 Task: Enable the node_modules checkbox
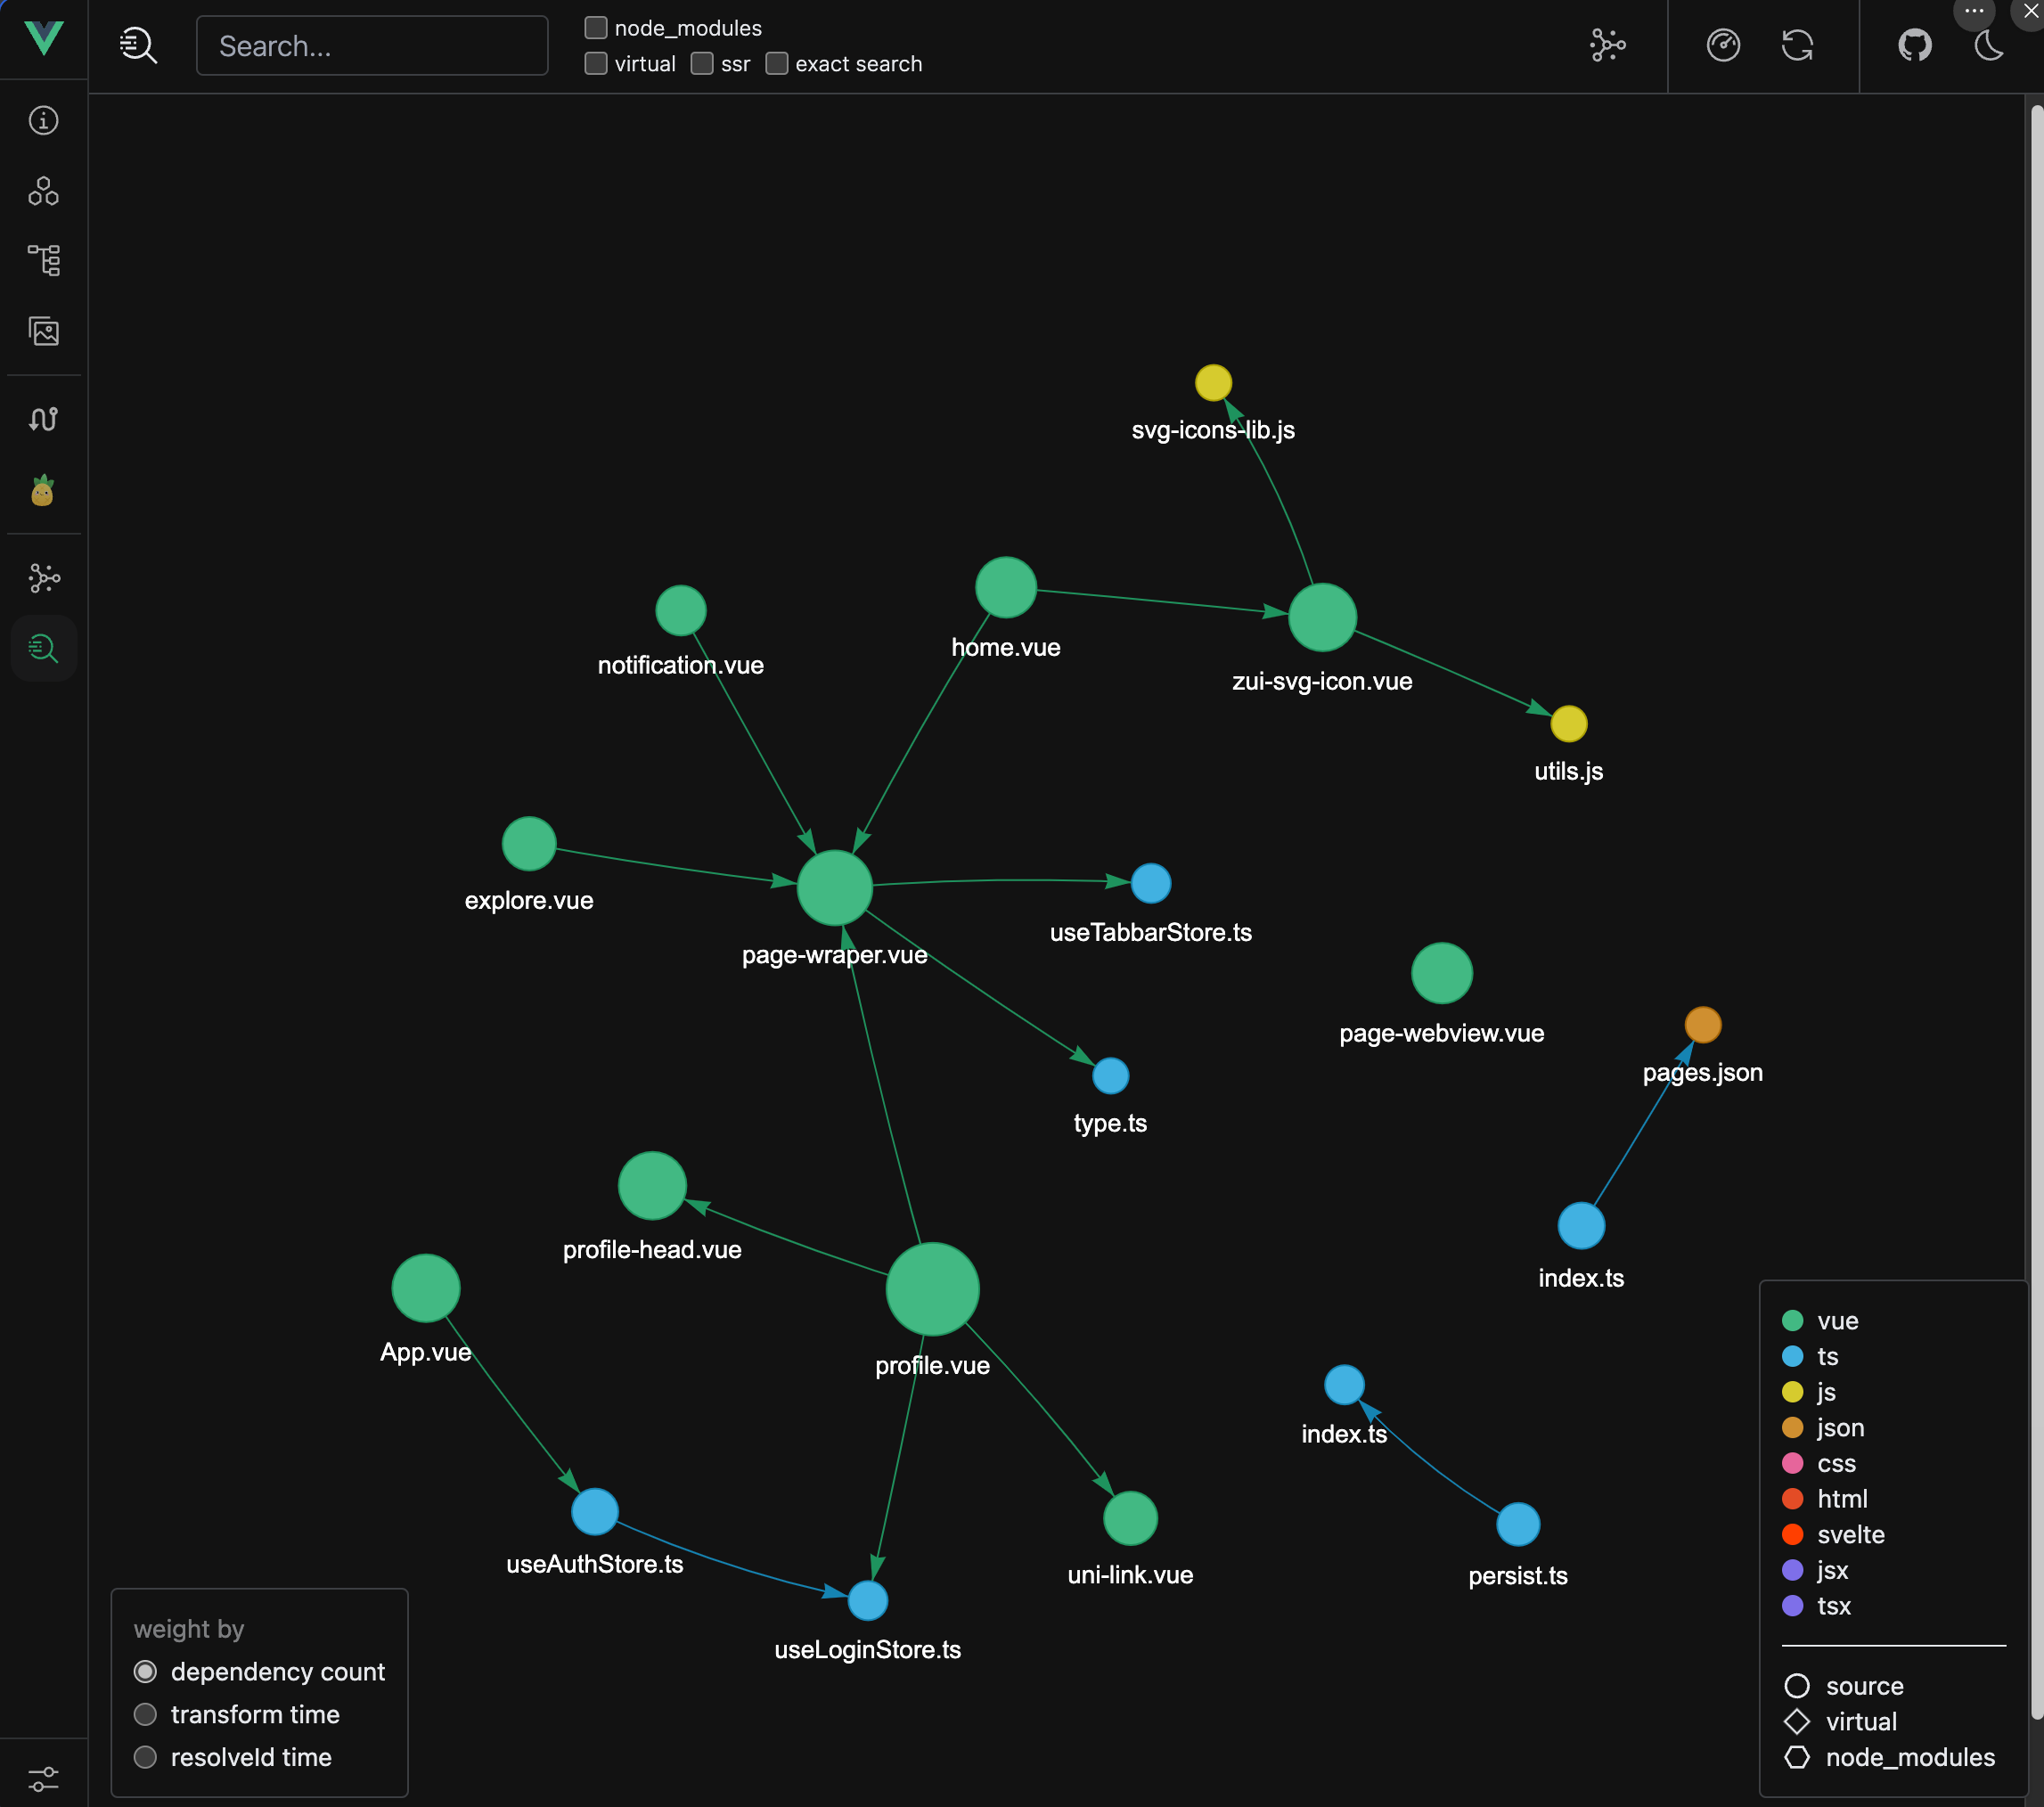596,28
